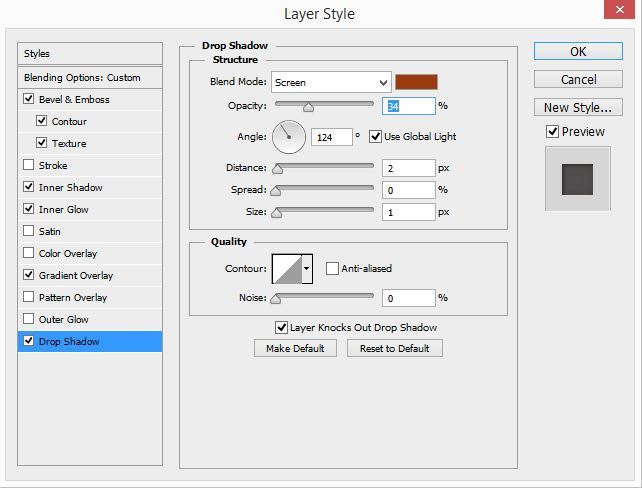The height and width of the screenshot is (488, 642).
Task: Click Reset to Default button
Action: (395, 348)
